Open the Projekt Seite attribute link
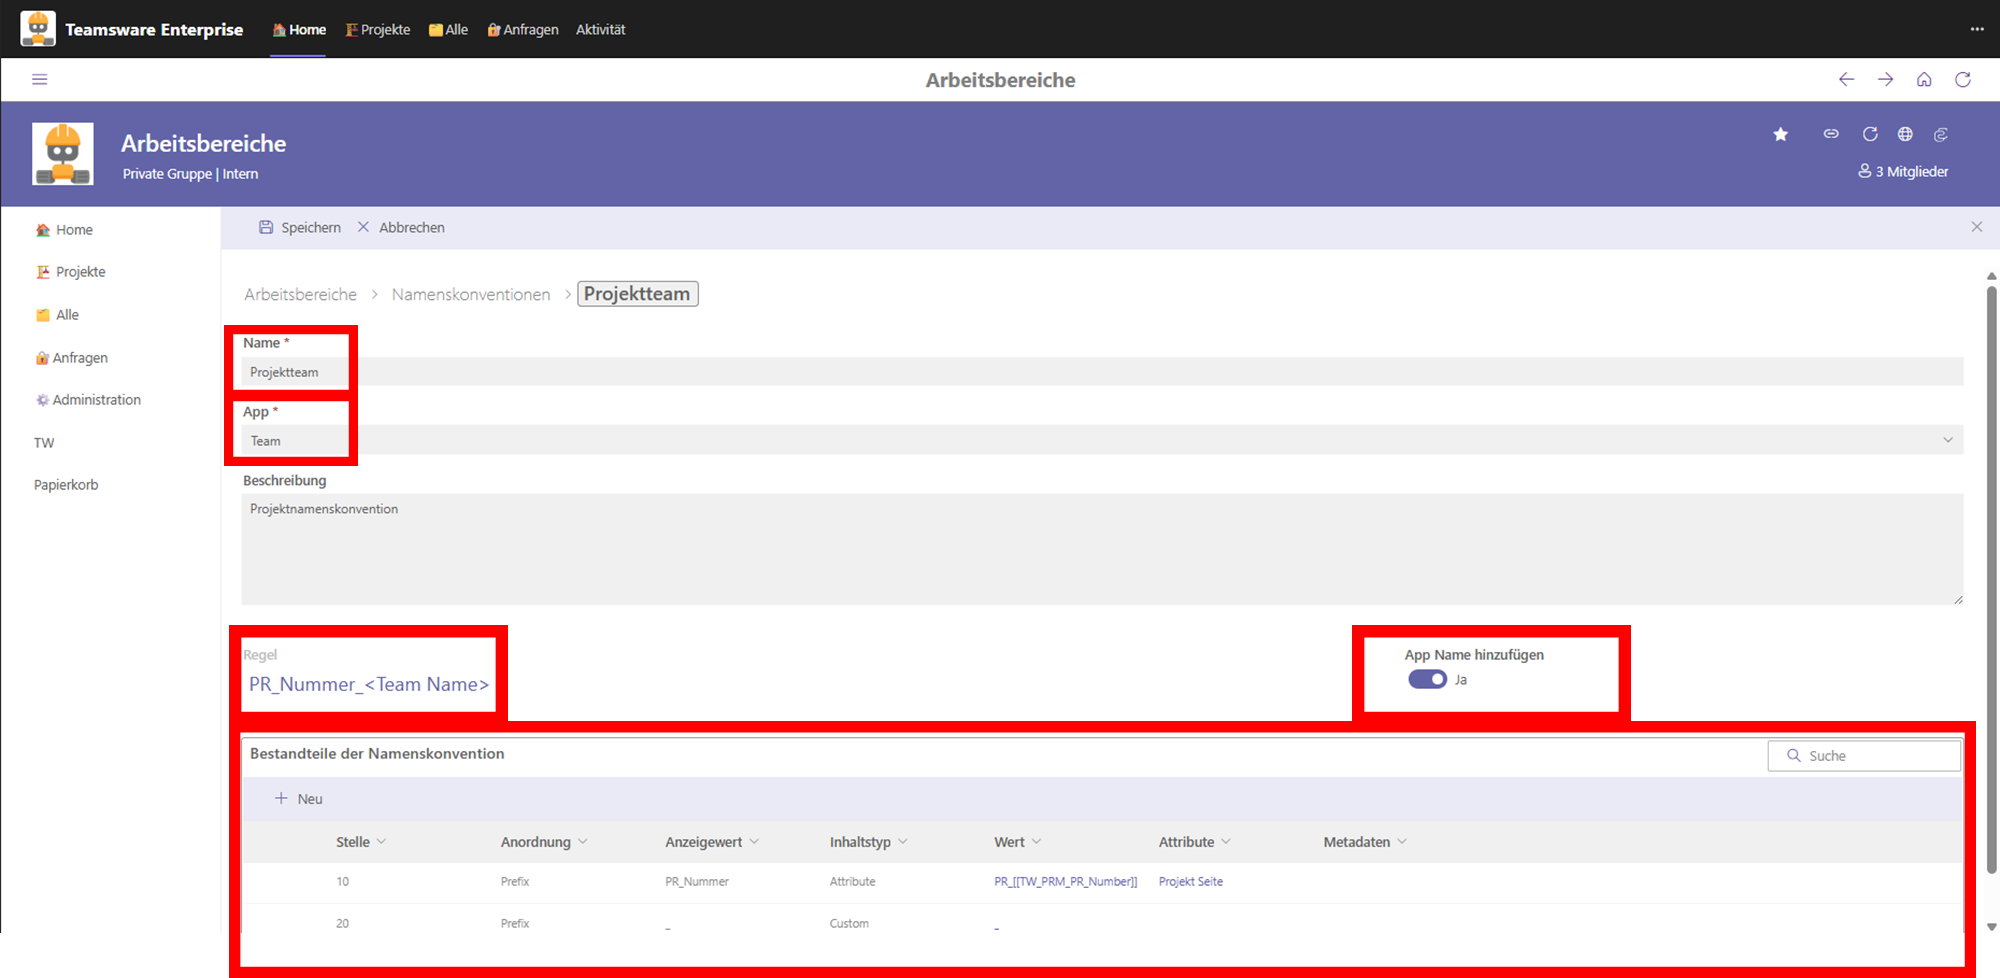The height and width of the screenshot is (978, 2000). (x=1190, y=882)
